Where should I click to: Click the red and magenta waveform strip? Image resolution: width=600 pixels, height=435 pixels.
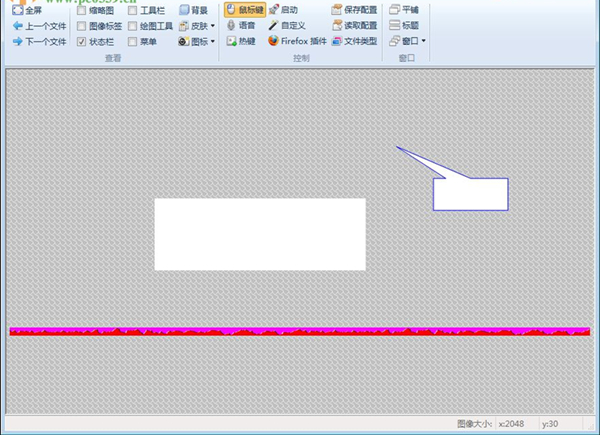pyautogui.click(x=299, y=331)
